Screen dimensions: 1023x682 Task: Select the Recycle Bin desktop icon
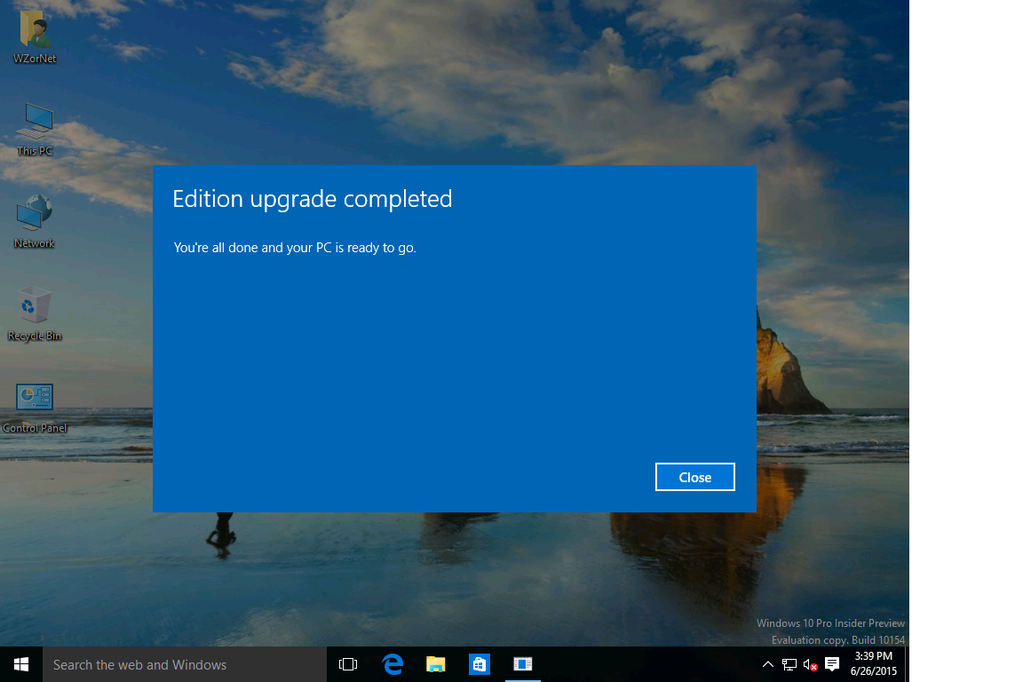point(35,314)
